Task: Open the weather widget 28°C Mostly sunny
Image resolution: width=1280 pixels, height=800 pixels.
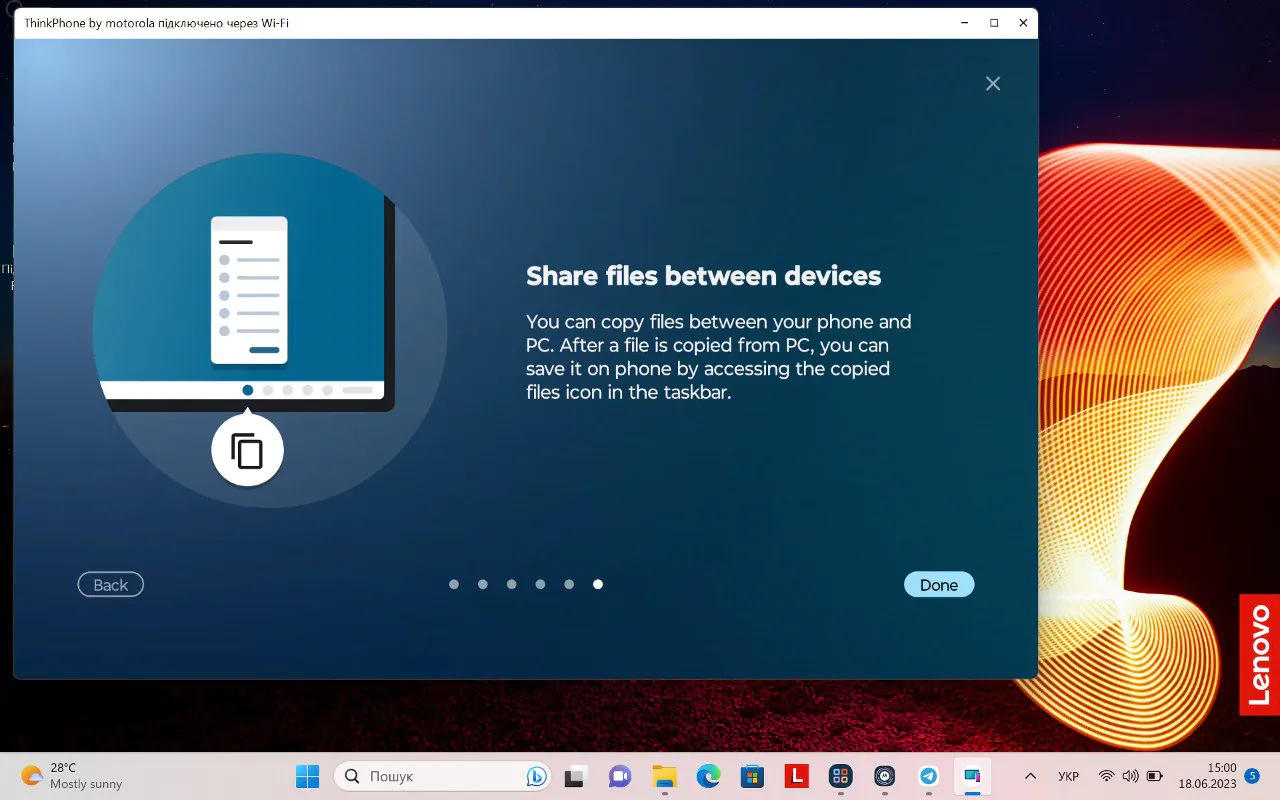Action: (72, 776)
